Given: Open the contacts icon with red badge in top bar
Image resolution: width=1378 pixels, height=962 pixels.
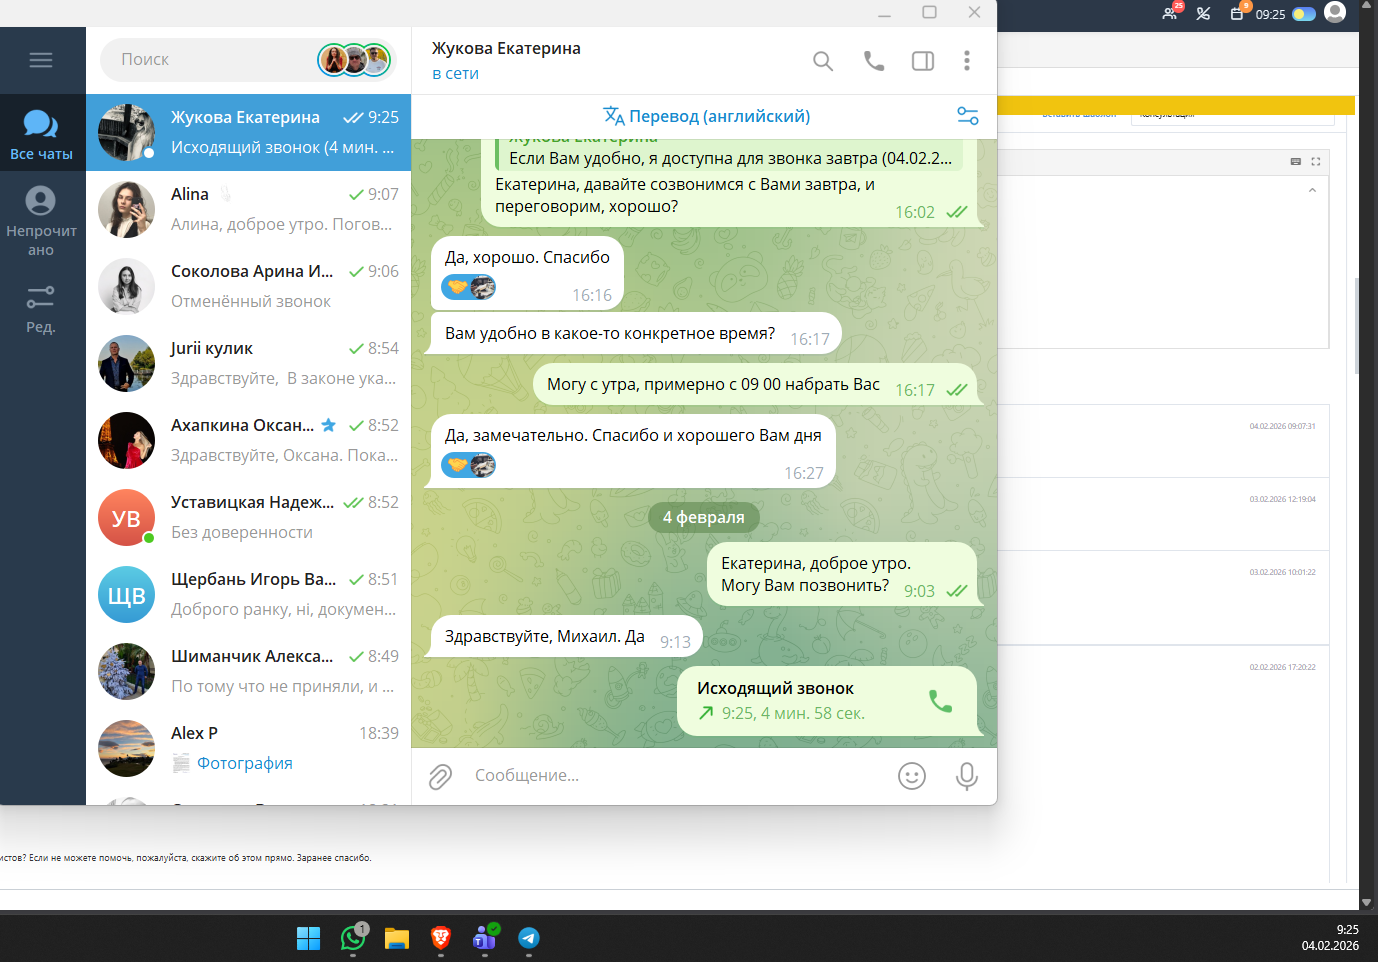Looking at the screenshot, I should tap(1171, 12).
